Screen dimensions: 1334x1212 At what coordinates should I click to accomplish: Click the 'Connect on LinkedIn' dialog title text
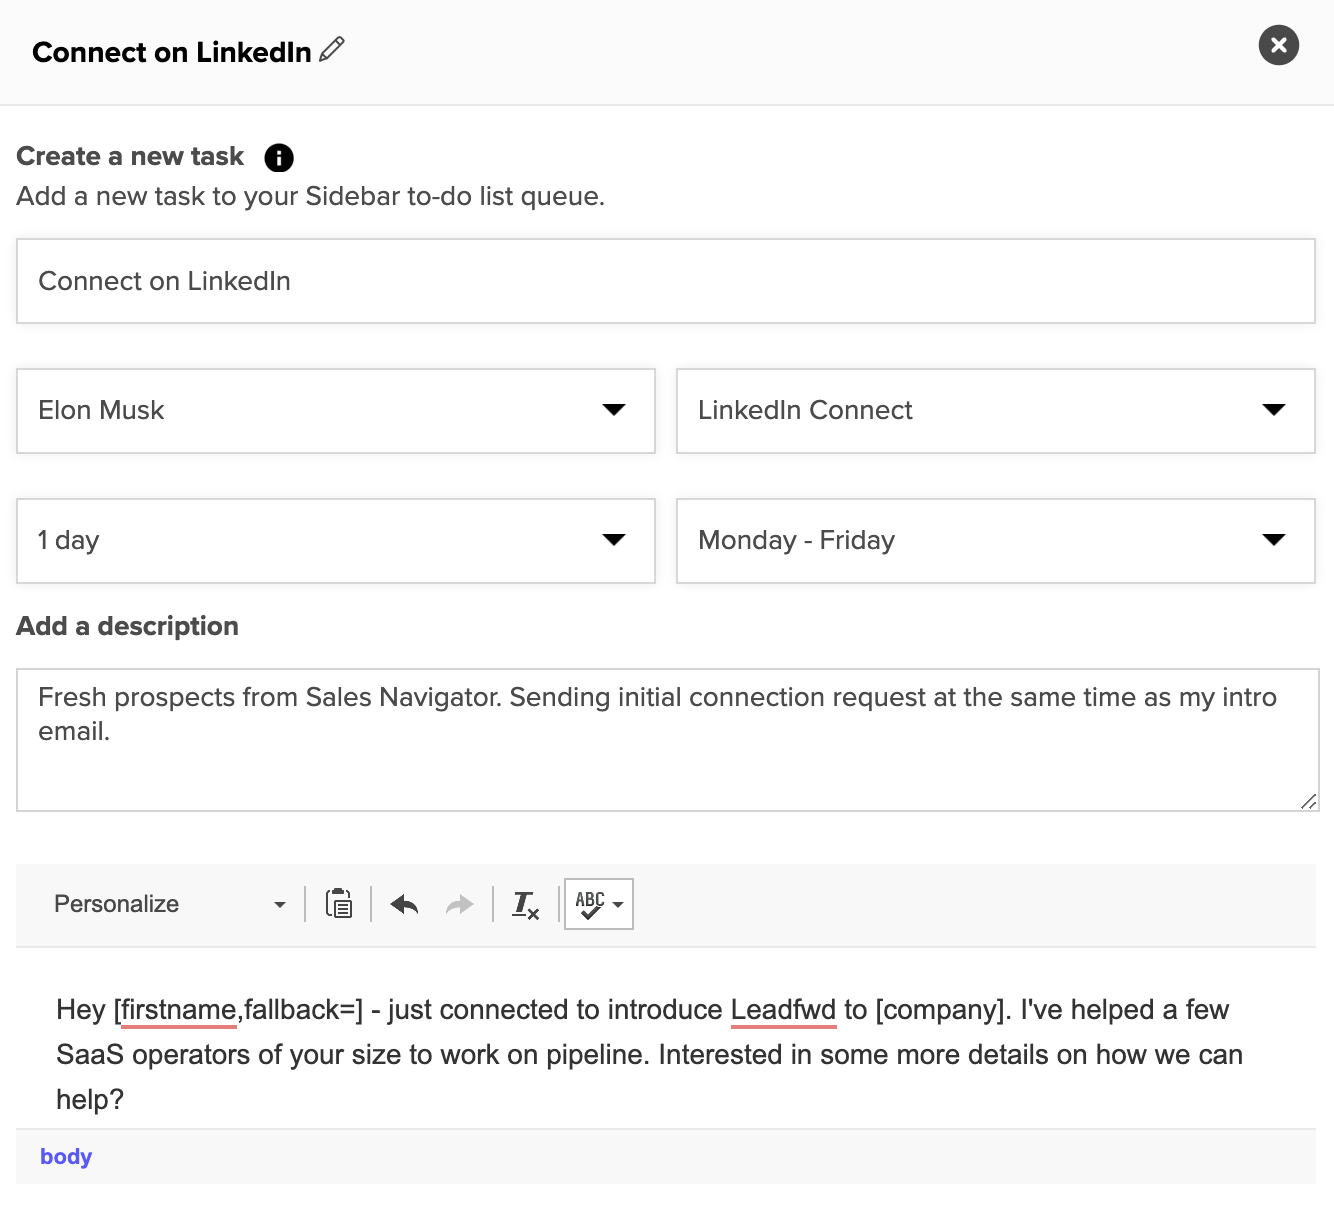[172, 52]
